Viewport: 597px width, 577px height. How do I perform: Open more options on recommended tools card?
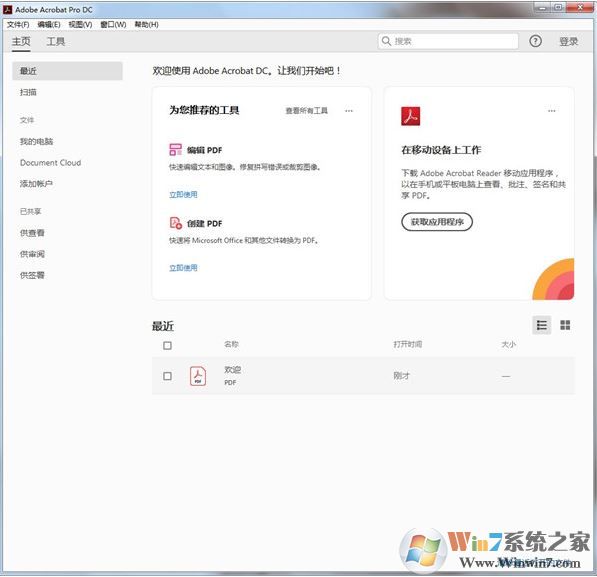[349, 111]
